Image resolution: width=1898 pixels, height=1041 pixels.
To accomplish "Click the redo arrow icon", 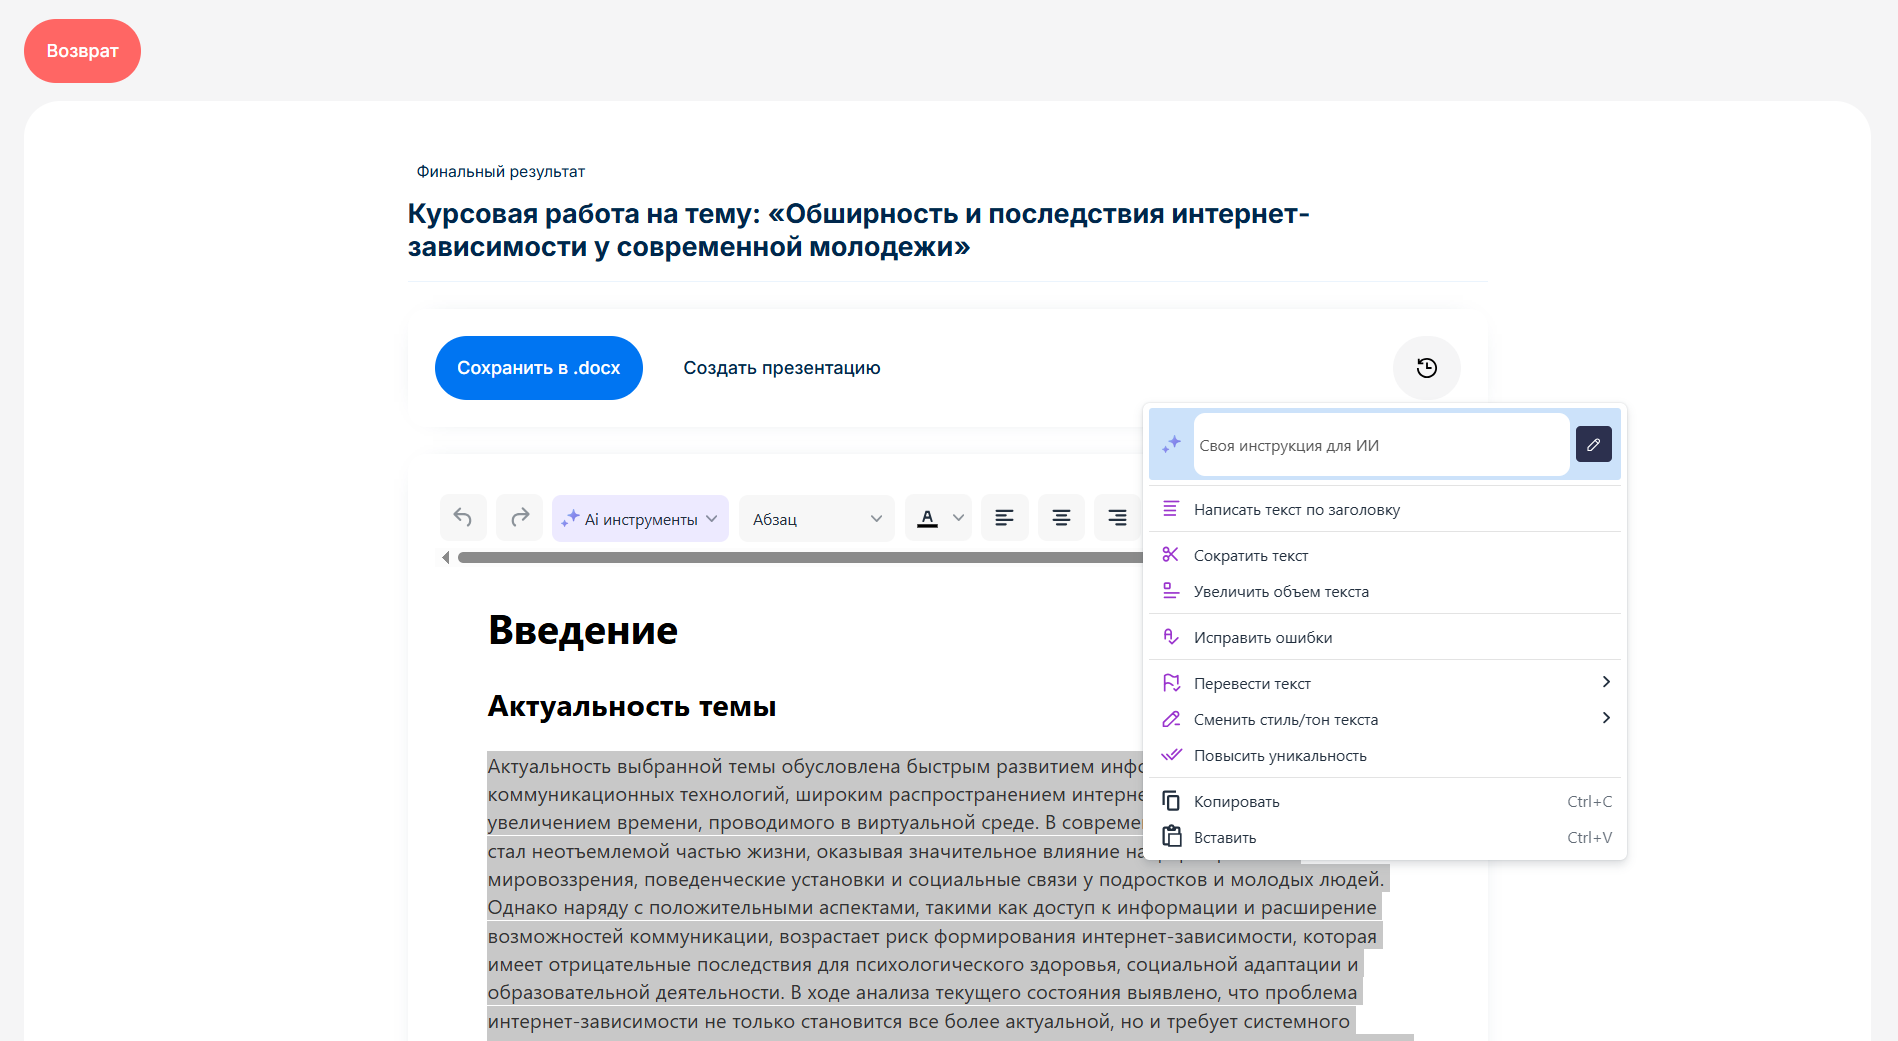I will tap(520, 518).
